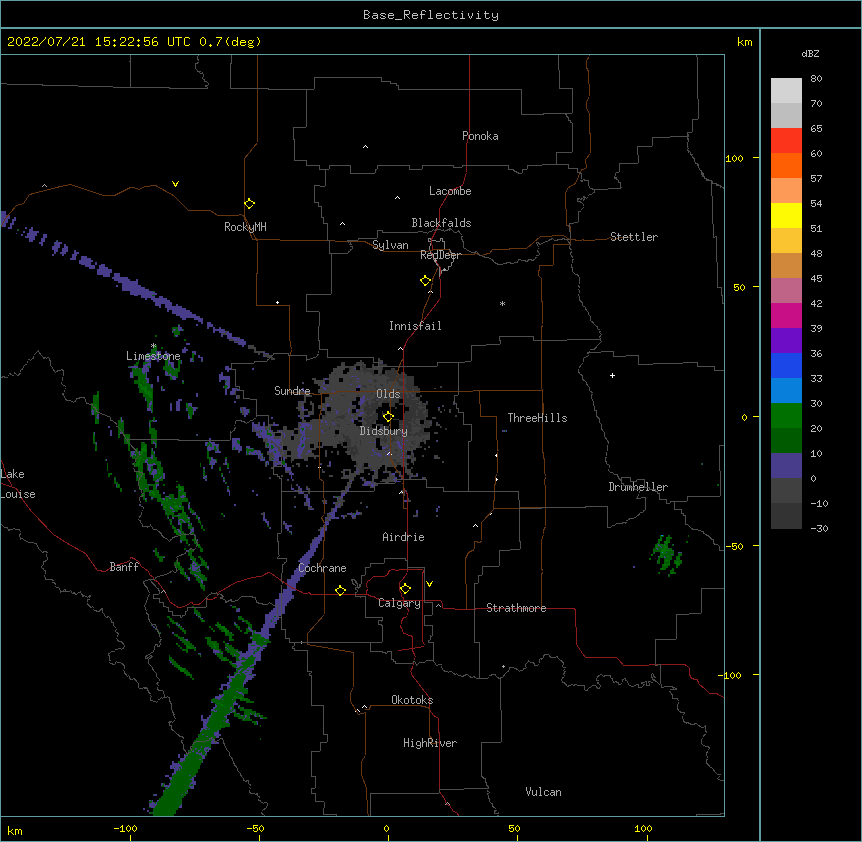
Task: Click the Sundre label
Action: pos(292,391)
